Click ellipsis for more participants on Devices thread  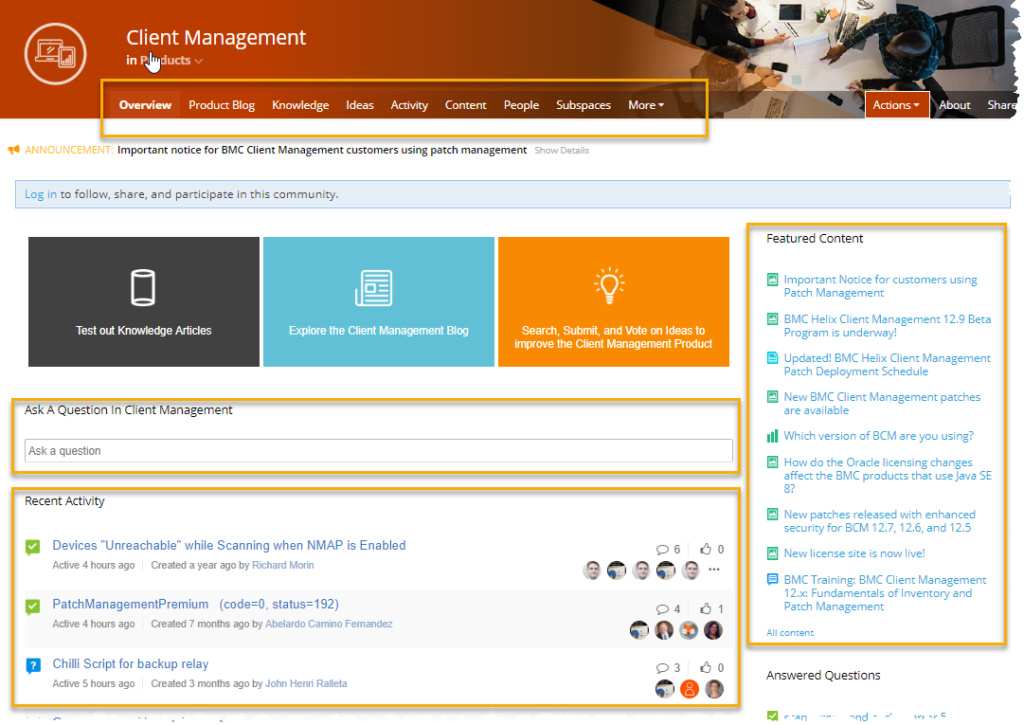(714, 570)
